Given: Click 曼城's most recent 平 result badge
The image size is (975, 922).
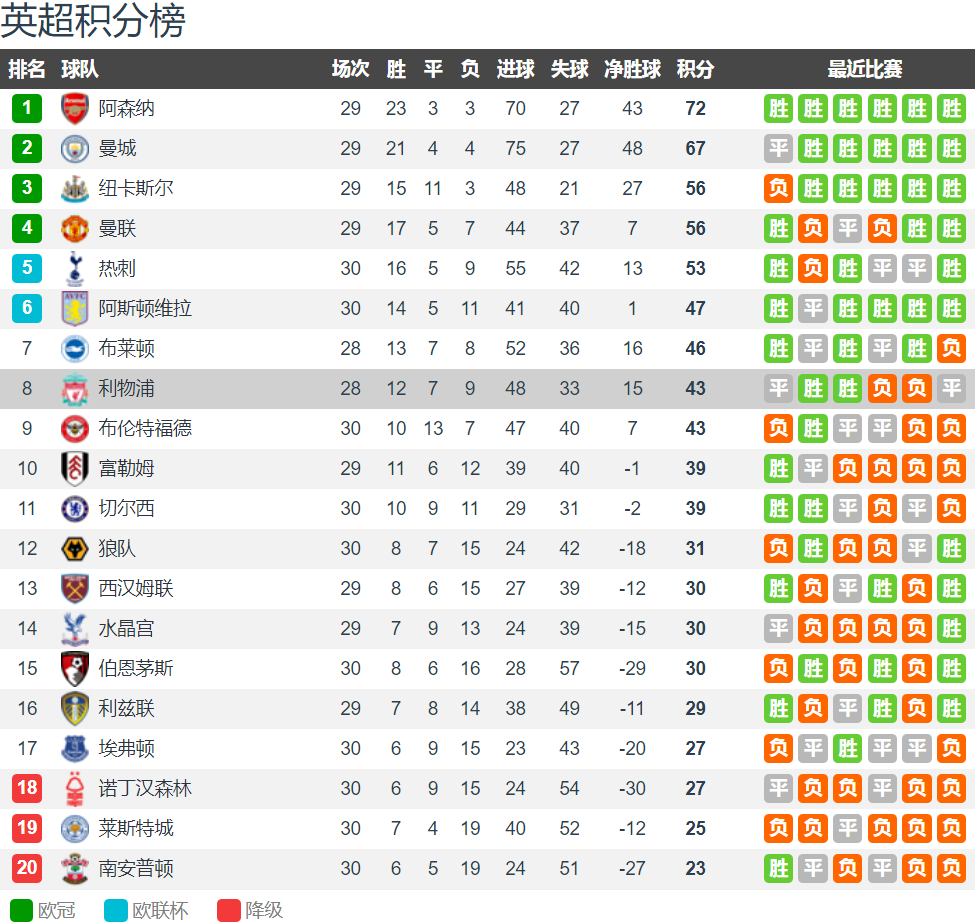Looking at the screenshot, I should coord(778,149).
